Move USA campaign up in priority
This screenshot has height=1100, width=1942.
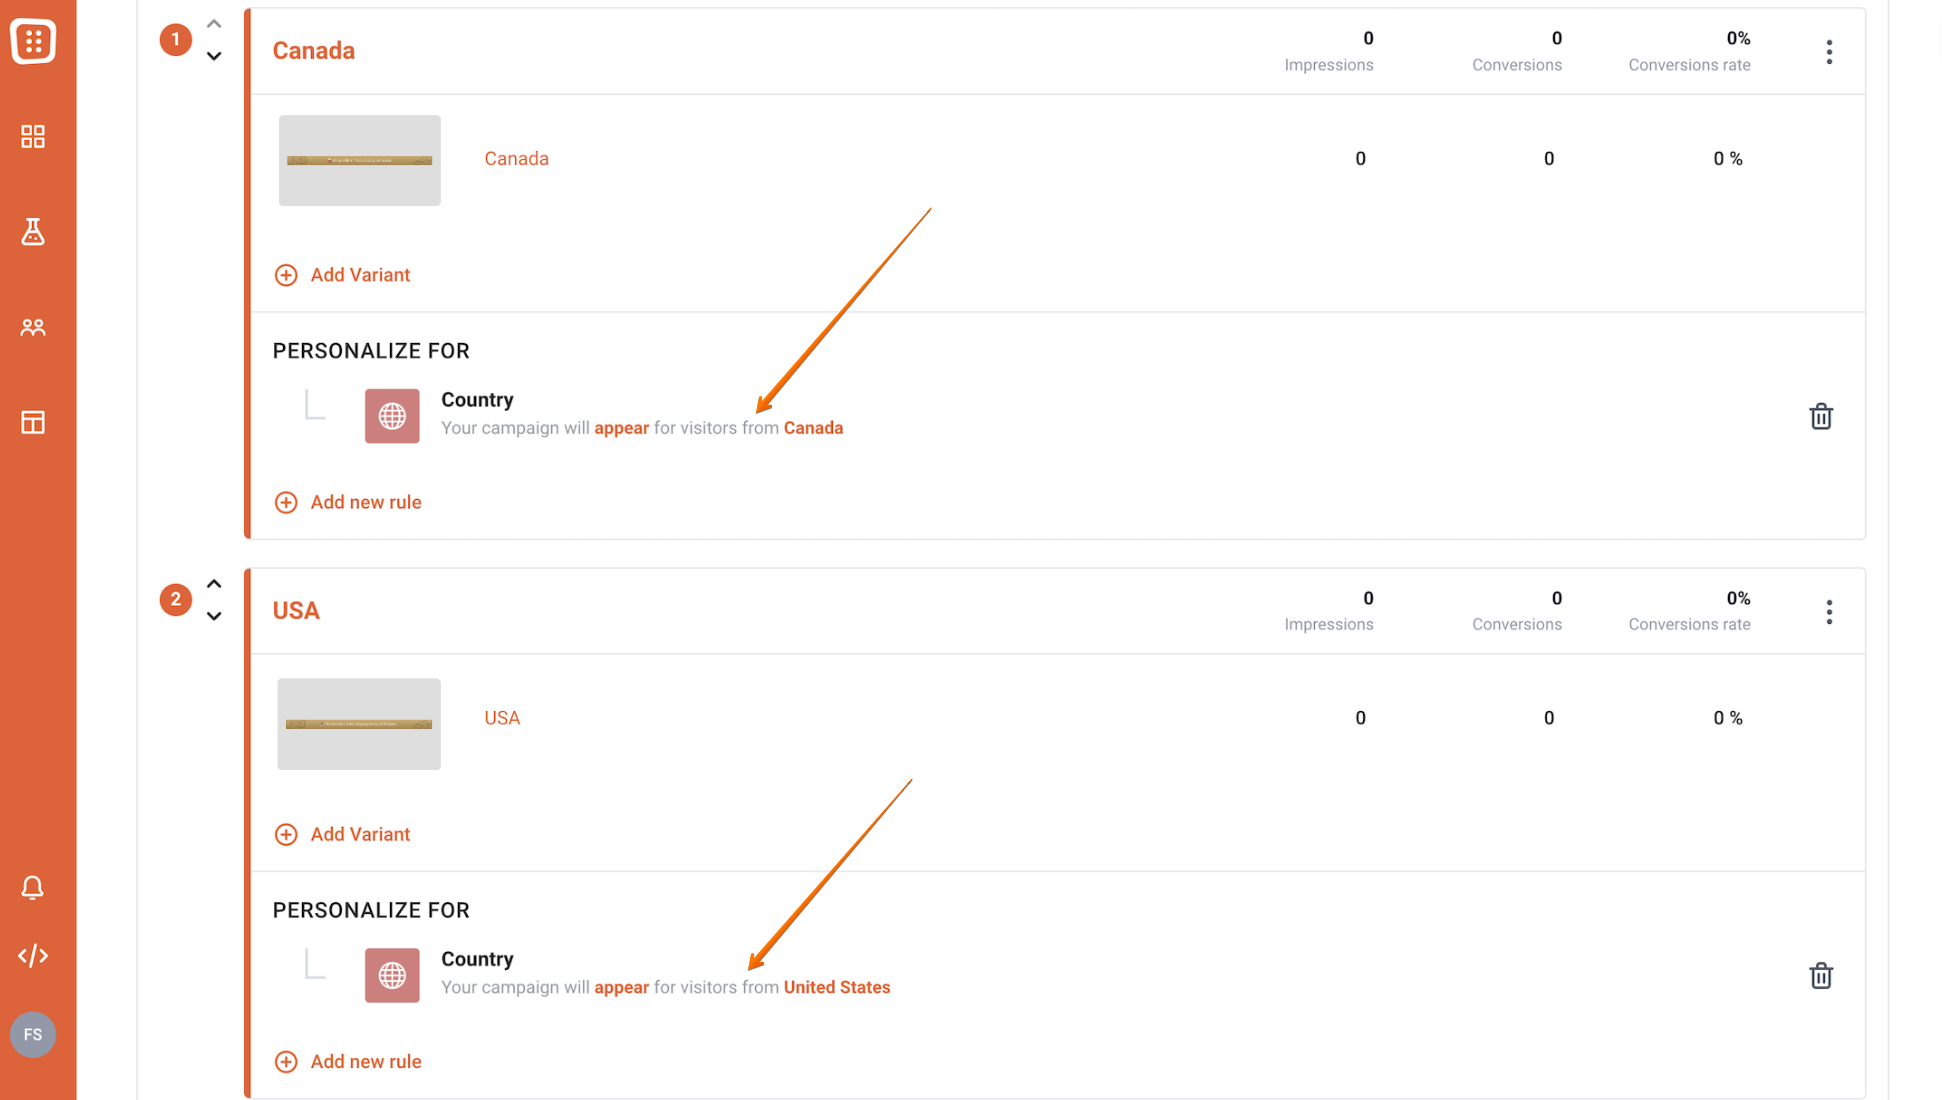coord(214,584)
